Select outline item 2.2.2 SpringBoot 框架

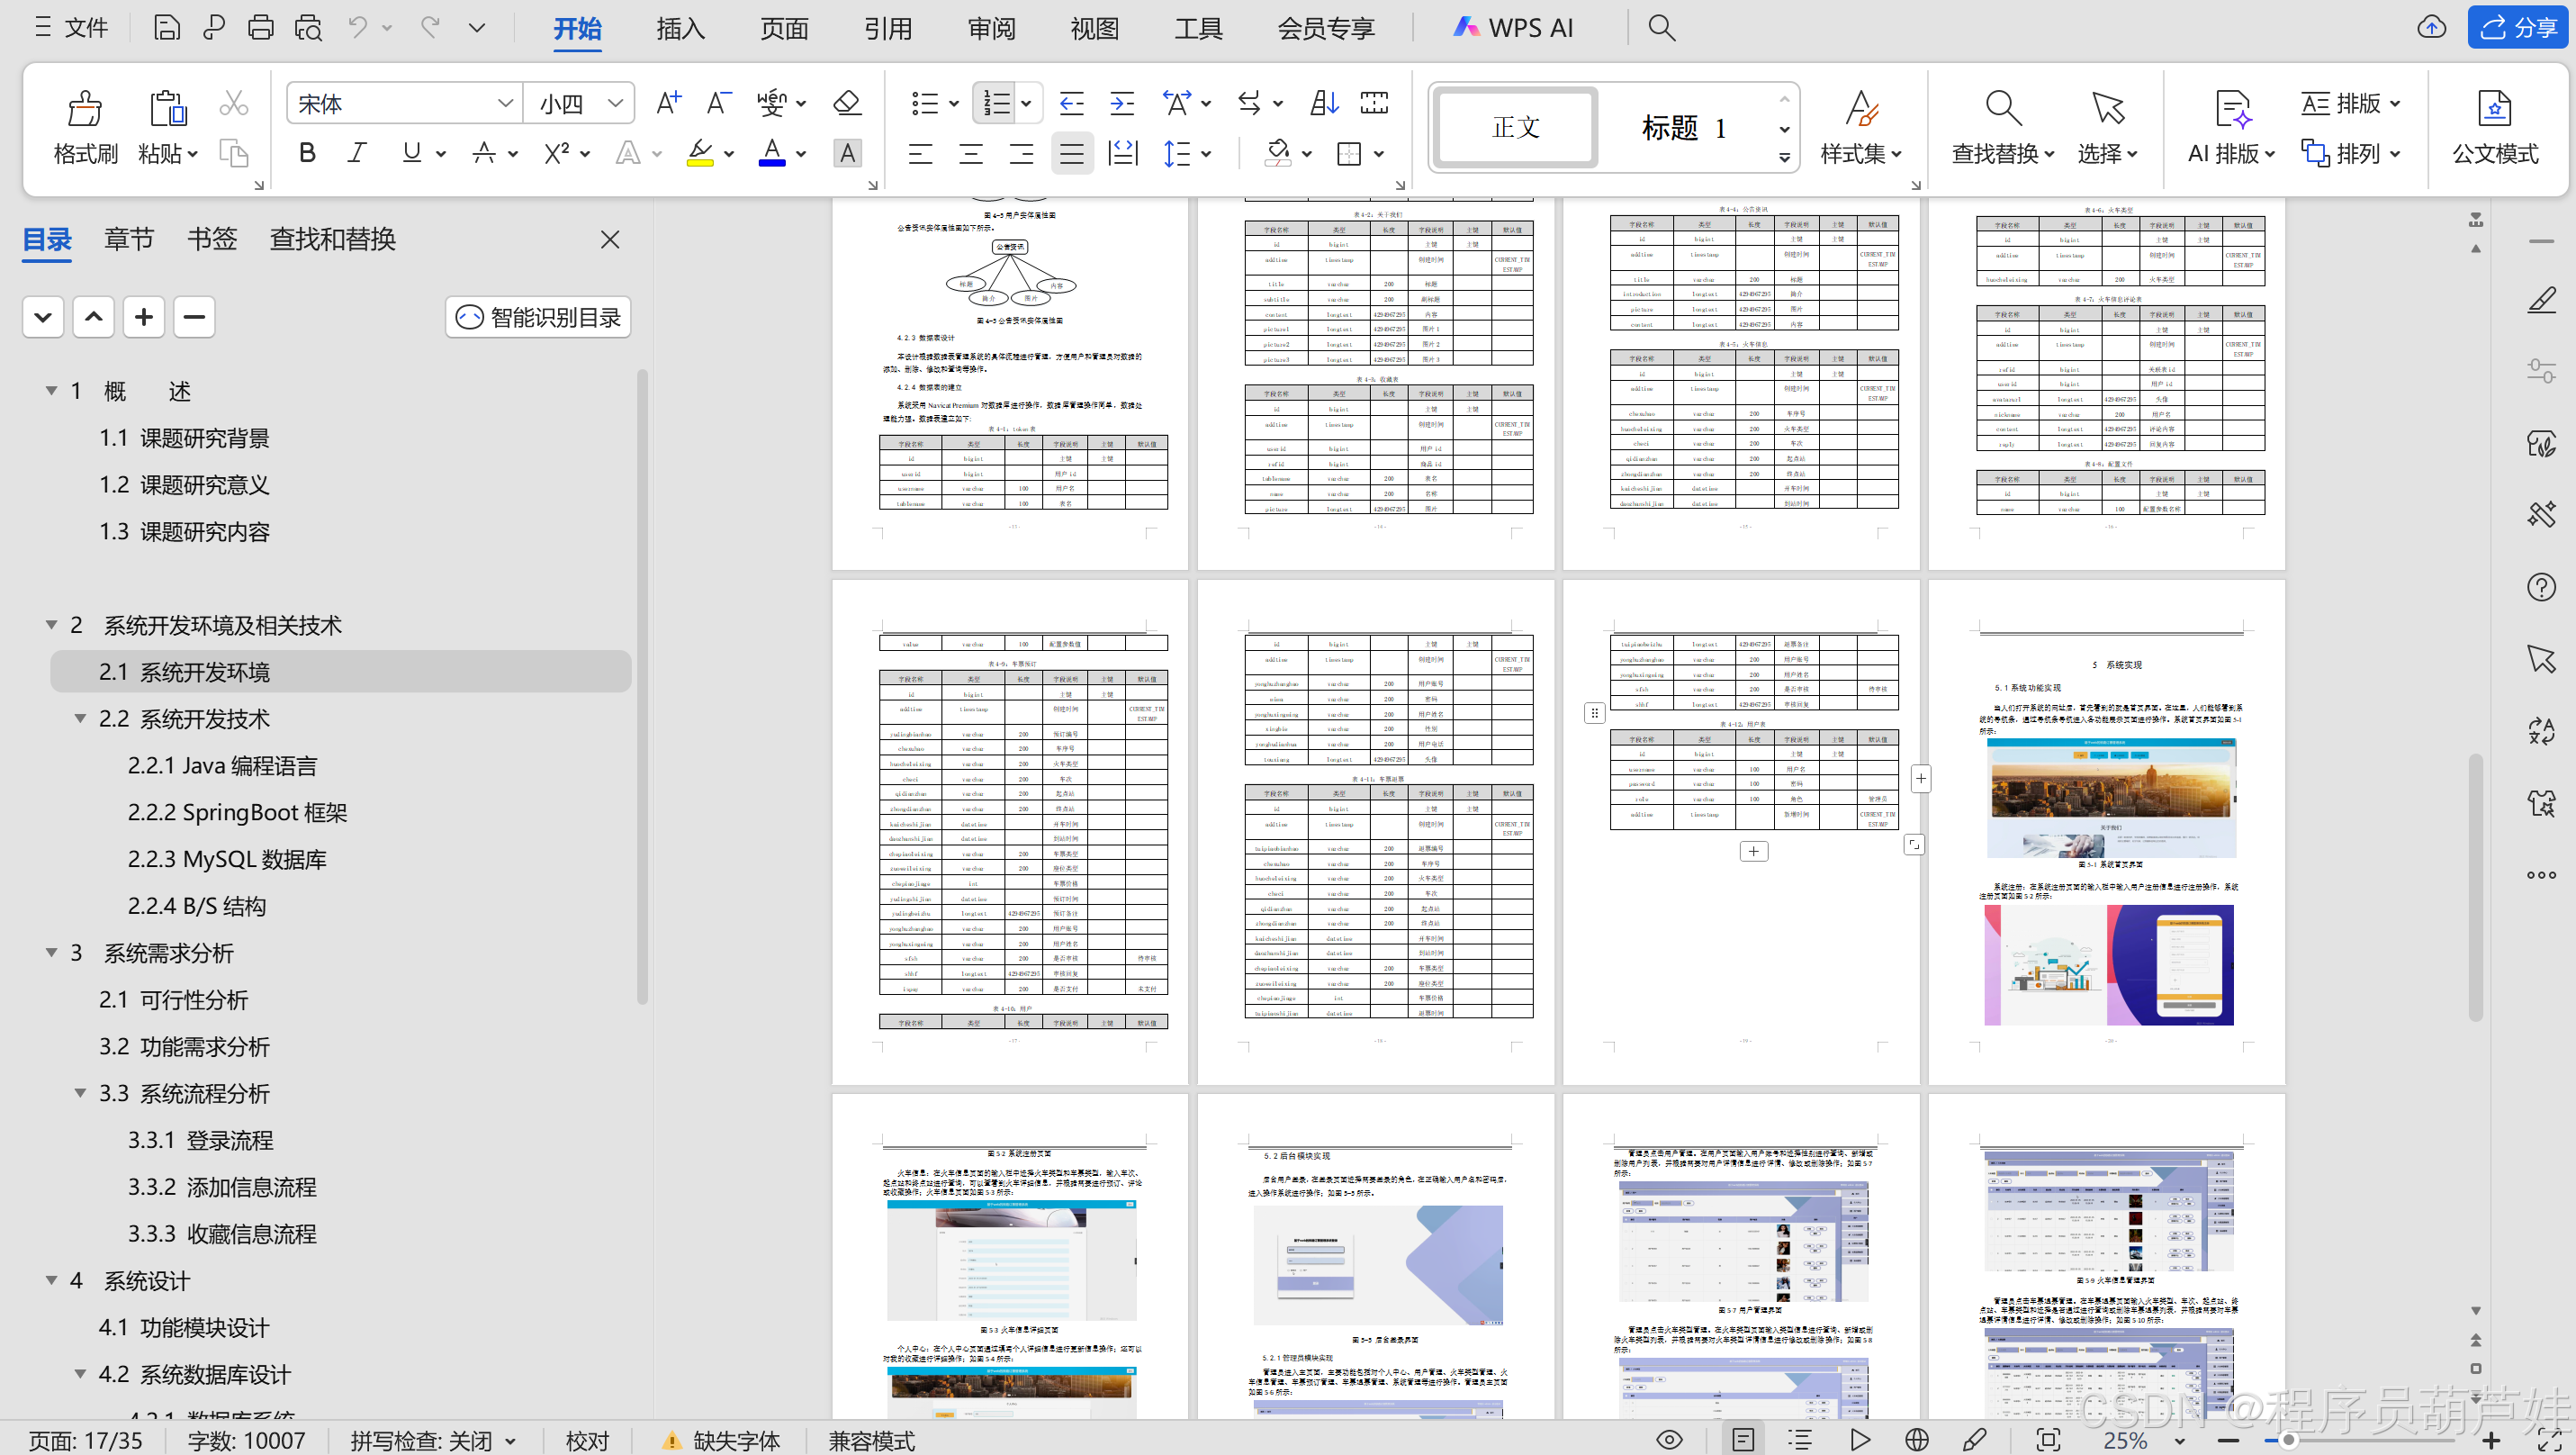coord(237,812)
